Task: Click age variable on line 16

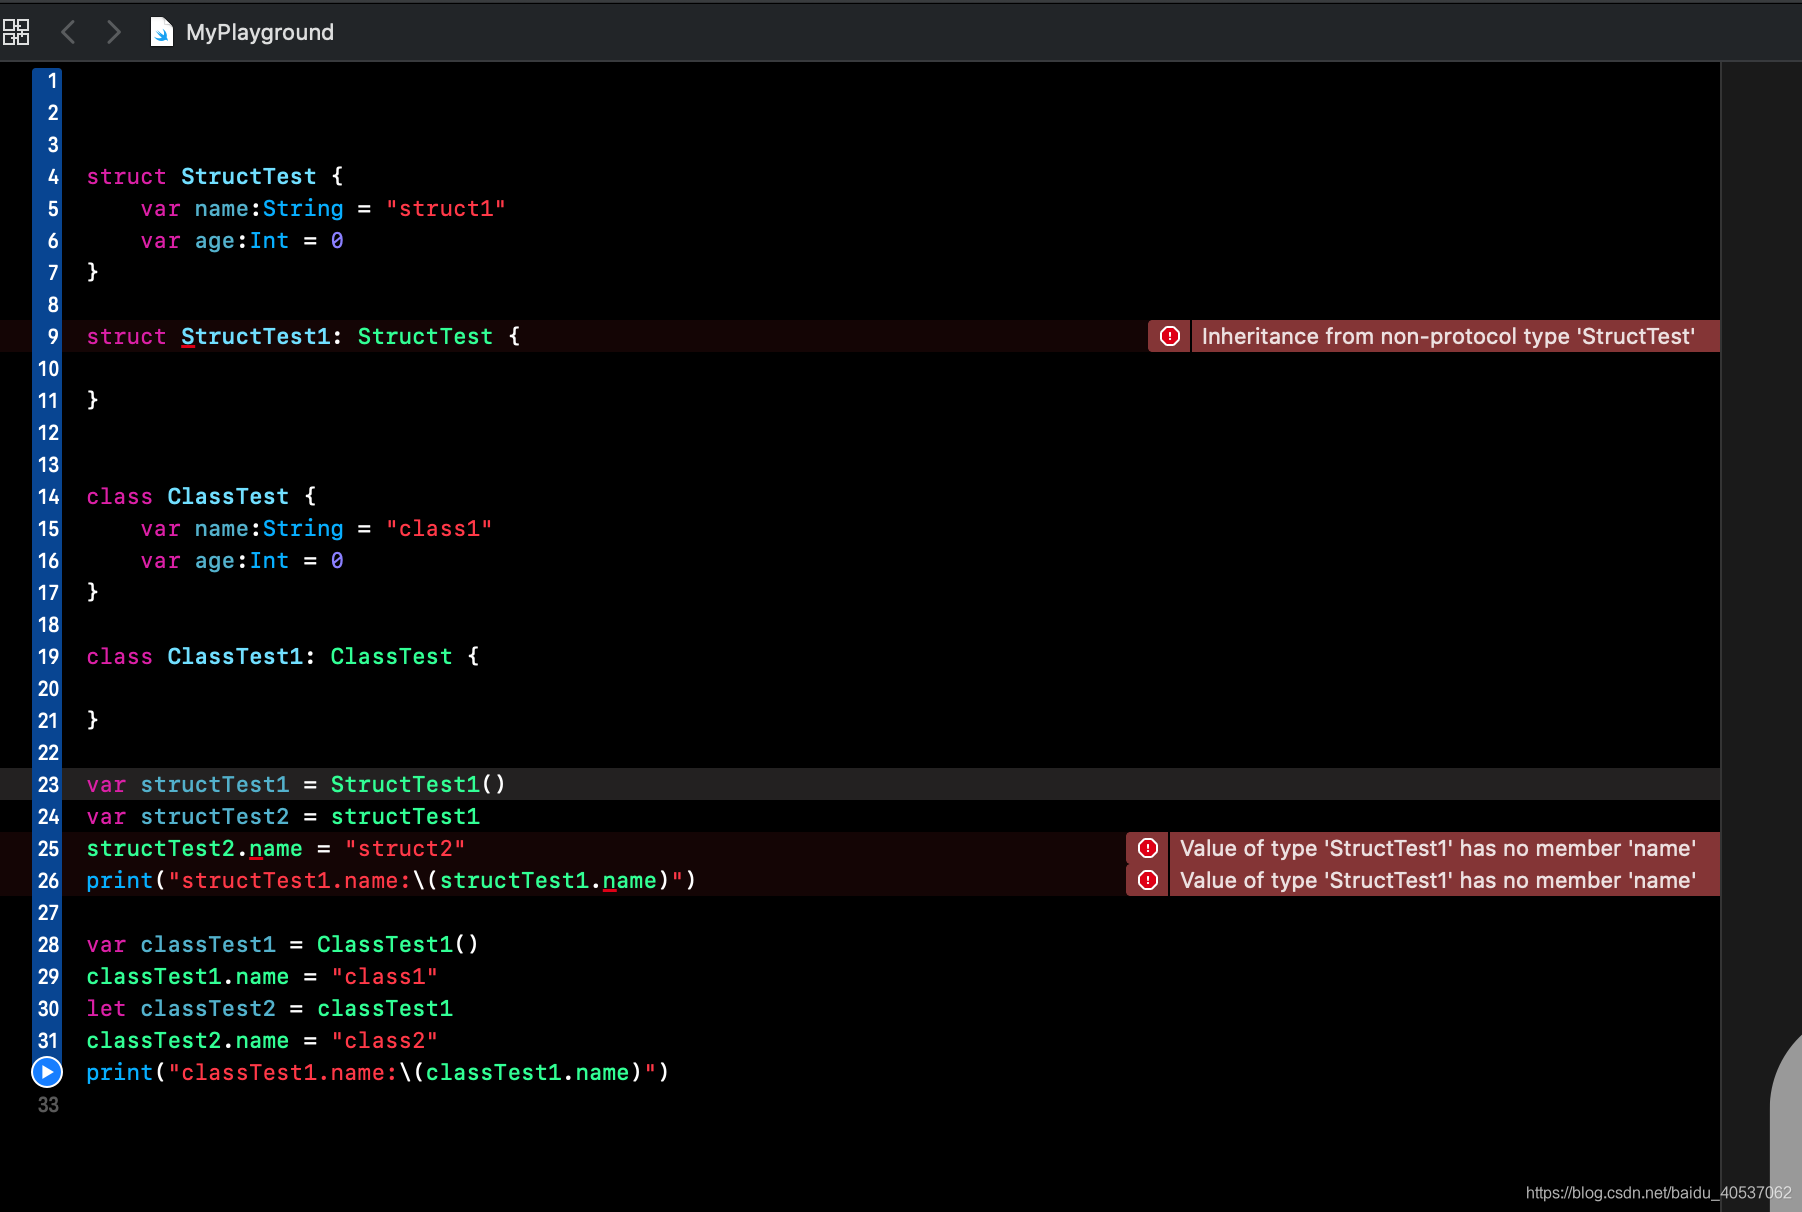Action: (214, 561)
